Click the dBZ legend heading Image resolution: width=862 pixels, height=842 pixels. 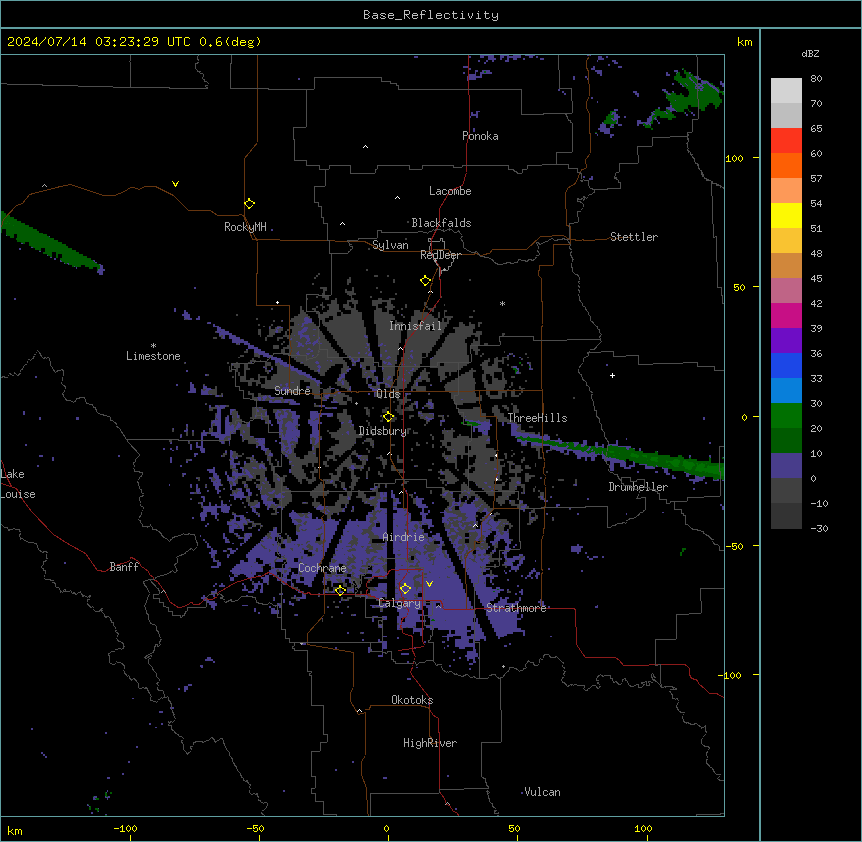[810, 54]
